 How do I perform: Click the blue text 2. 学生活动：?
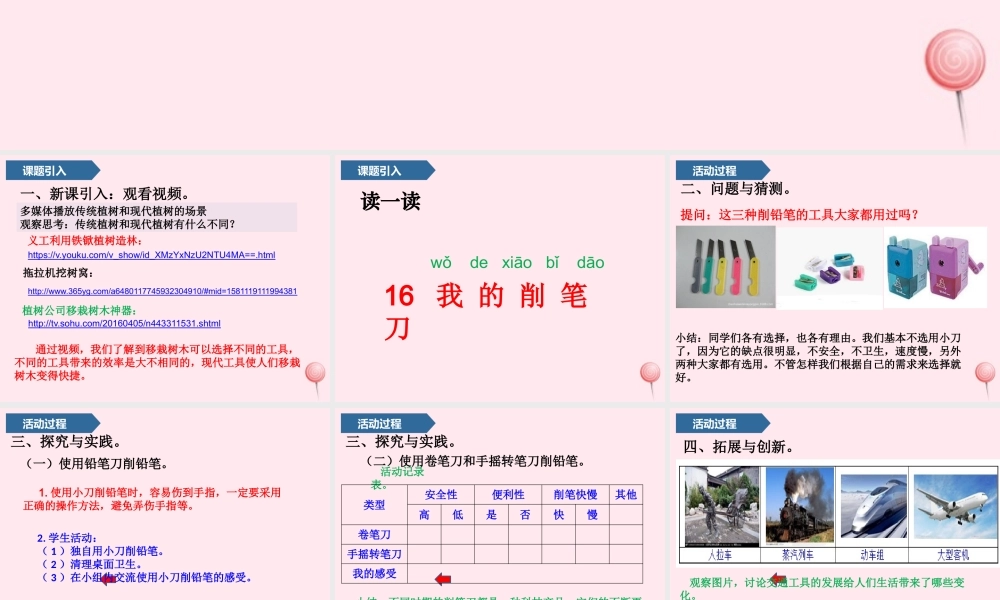click(67, 538)
